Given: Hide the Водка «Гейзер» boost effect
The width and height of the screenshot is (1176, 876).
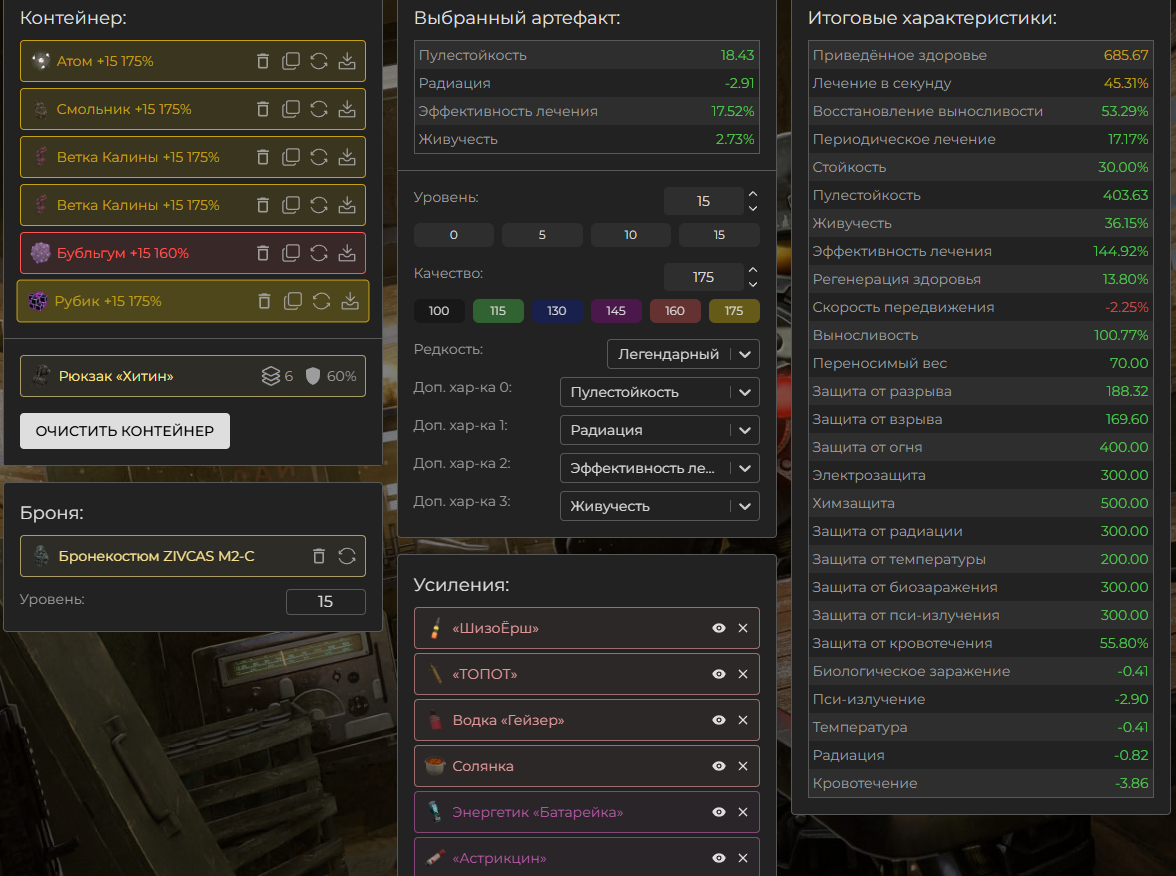Looking at the screenshot, I should [x=718, y=720].
